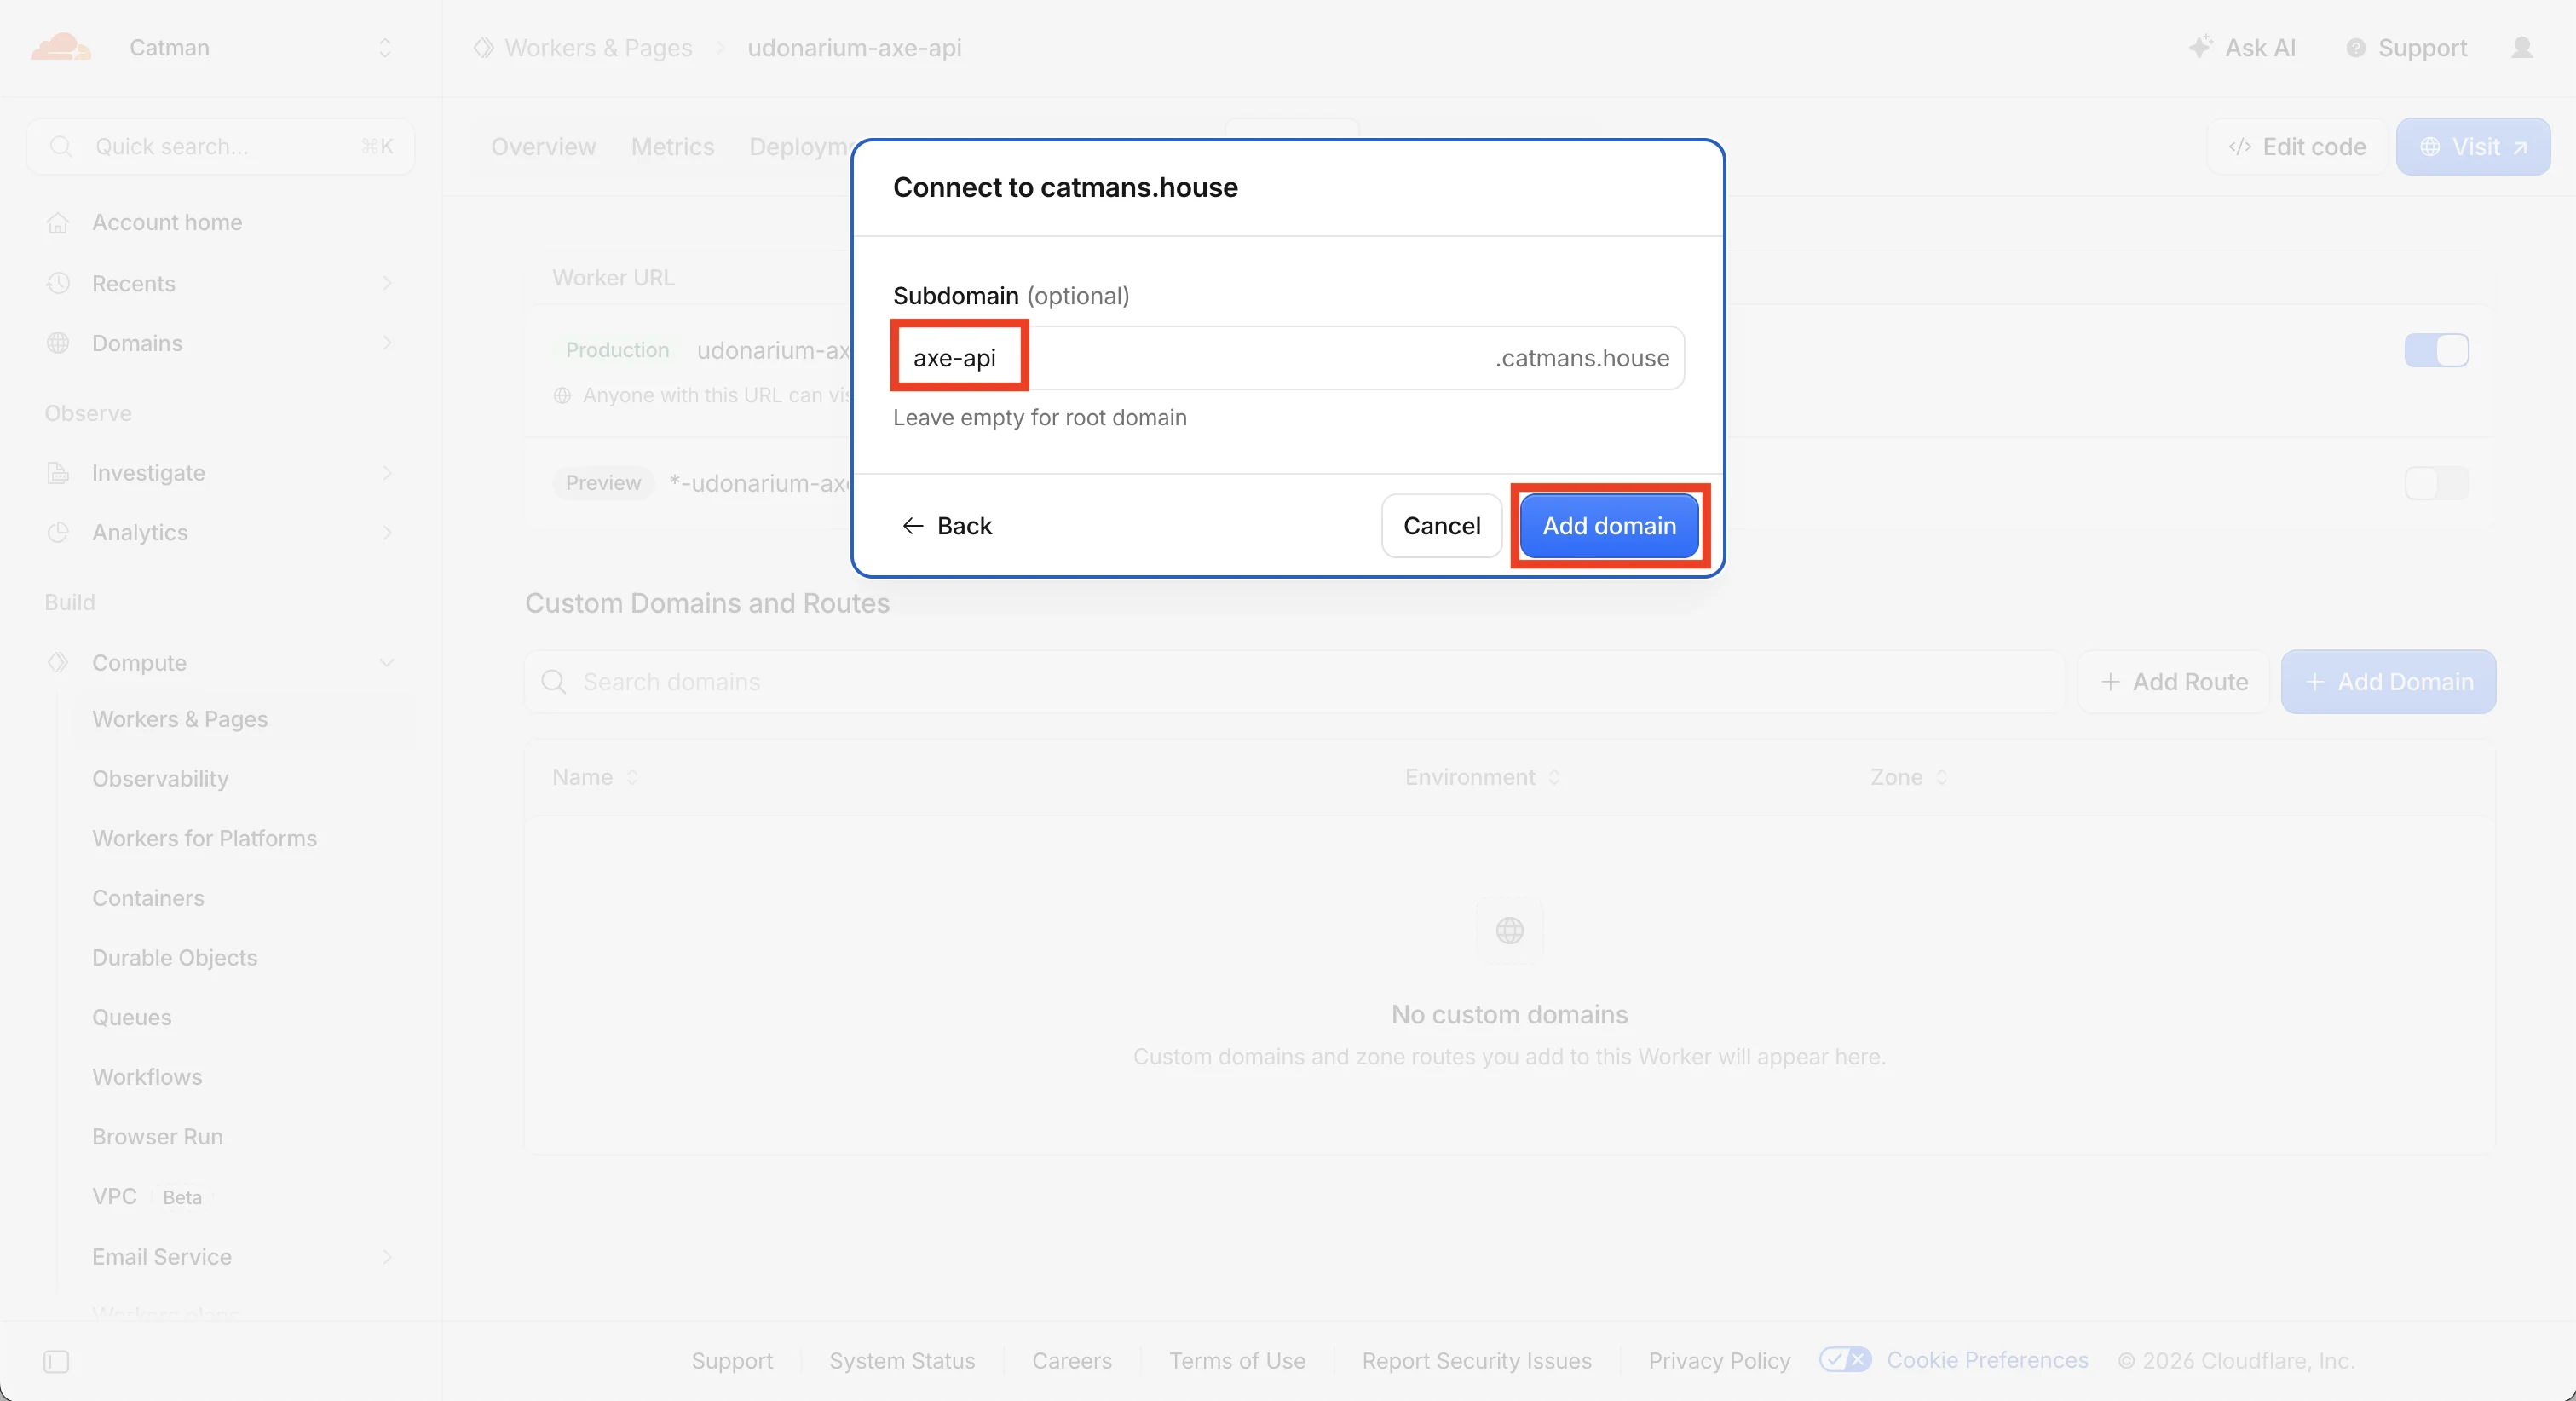Sort the table by Name
The width and height of the screenshot is (2576, 1401).
click(x=595, y=777)
